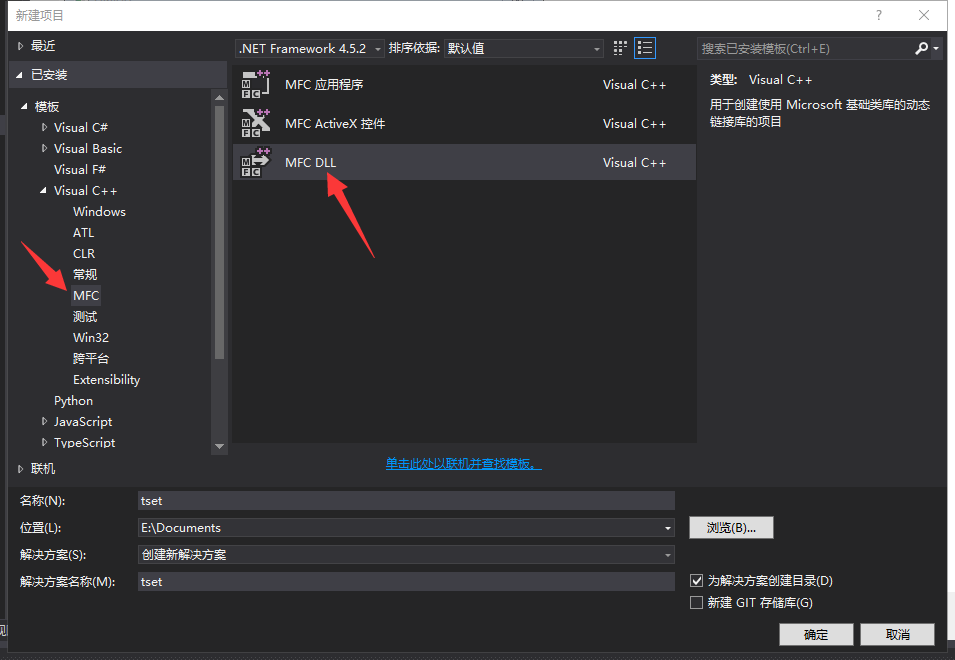Click MFC 应用程序 template name
Screen dimensions: 955x660
(324, 85)
